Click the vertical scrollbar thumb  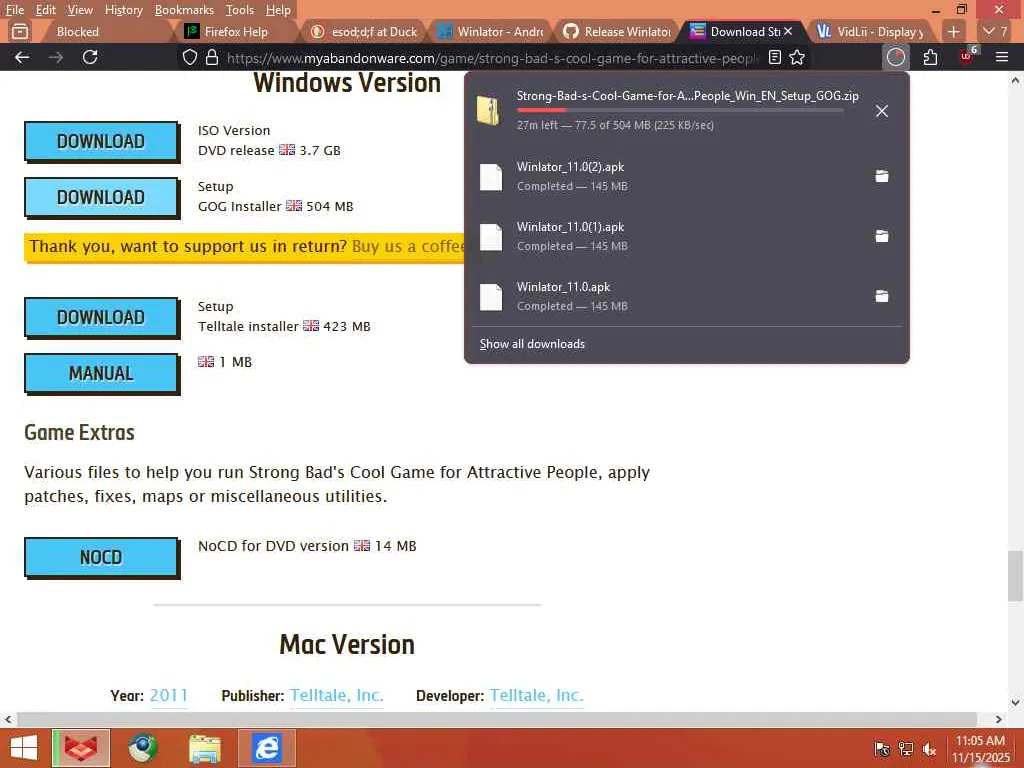[1015, 576]
